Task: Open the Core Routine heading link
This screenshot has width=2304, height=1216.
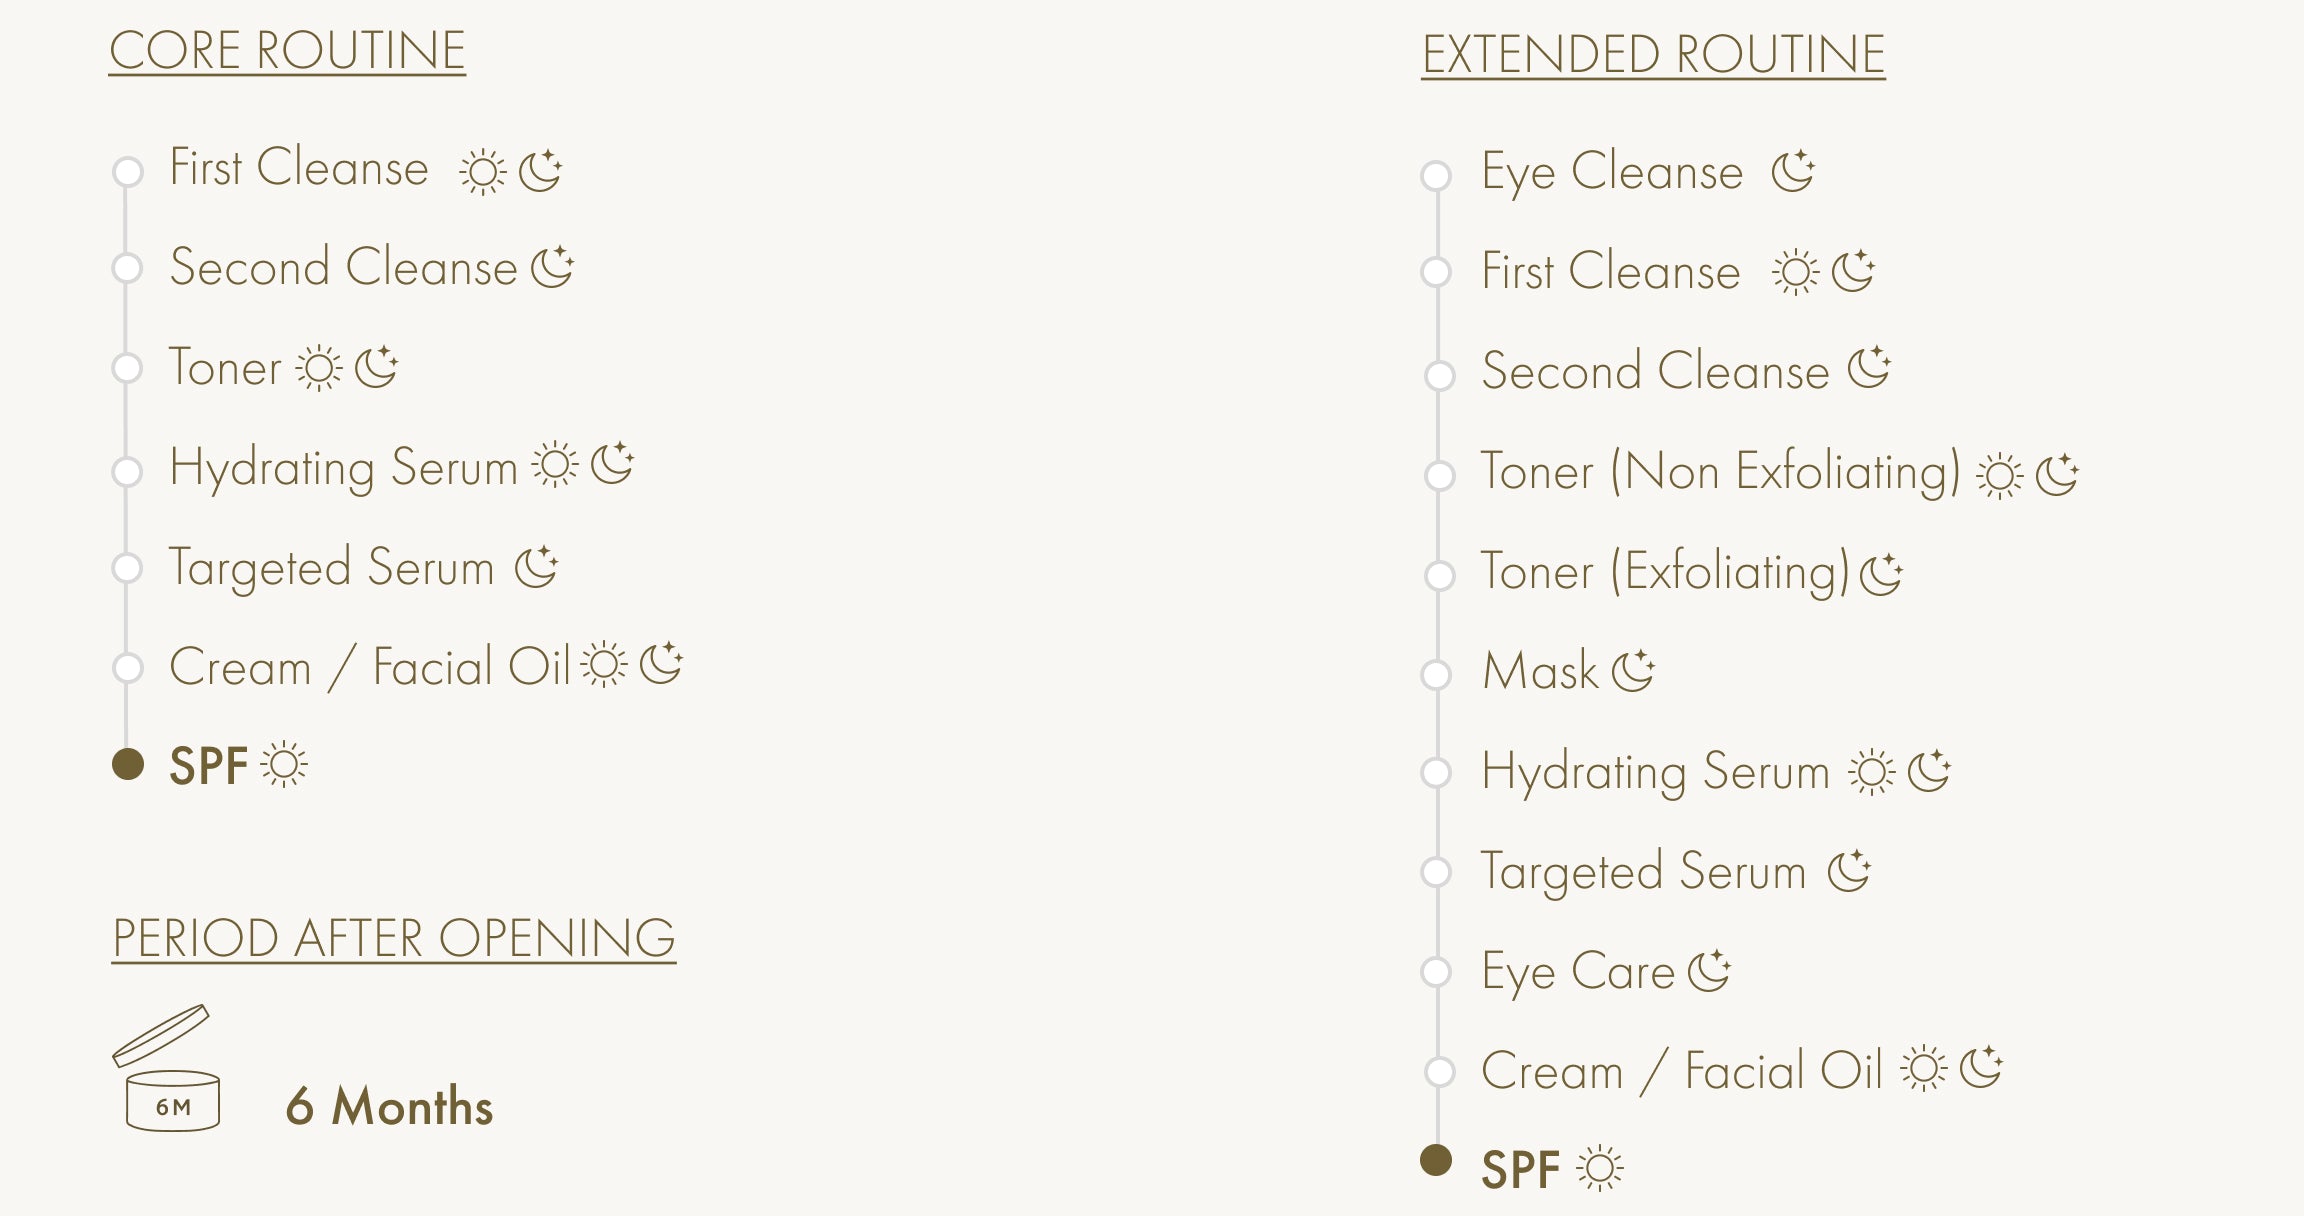Action: click(287, 51)
